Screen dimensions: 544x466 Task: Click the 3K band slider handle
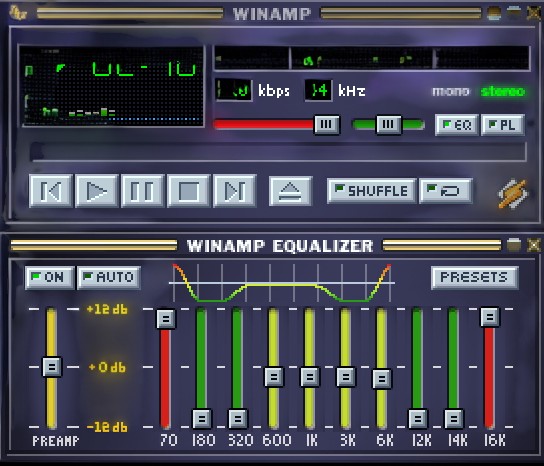pyautogui.click(x=346, y=377)
